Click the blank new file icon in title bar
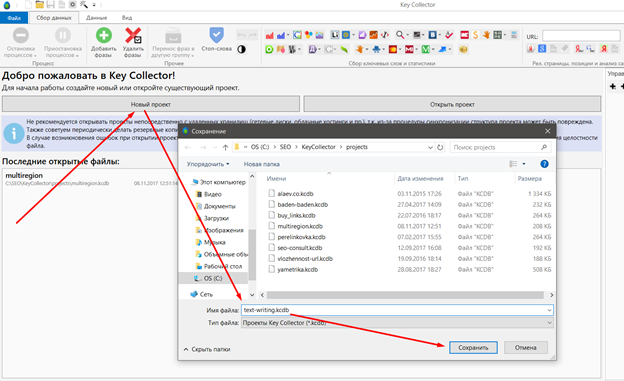Screen dimensions: 624x381 (28, 4)
